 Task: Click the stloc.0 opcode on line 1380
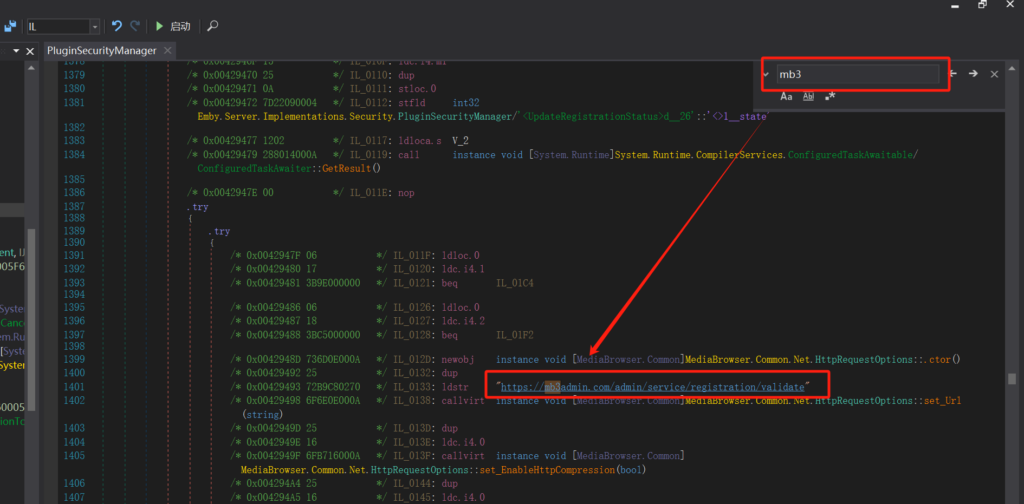[417, 88]
